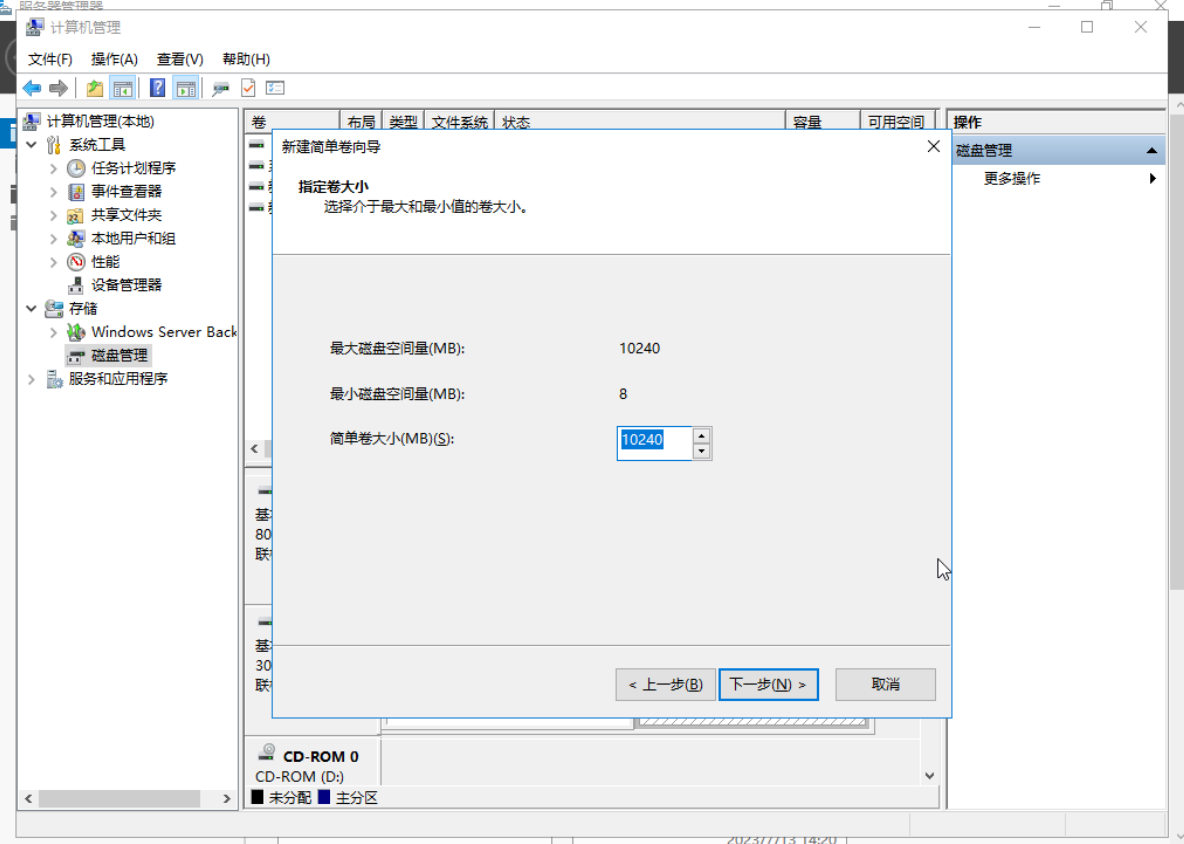Screen dimensions: 1184x844
Task: Open the 帮助(H) menu
Action: 246,59
